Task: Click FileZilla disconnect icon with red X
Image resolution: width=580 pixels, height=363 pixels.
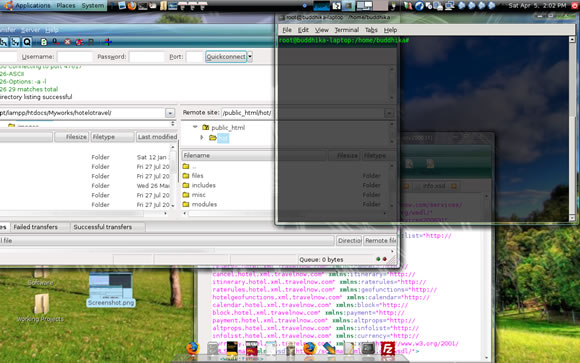Action: coord(79,42)
